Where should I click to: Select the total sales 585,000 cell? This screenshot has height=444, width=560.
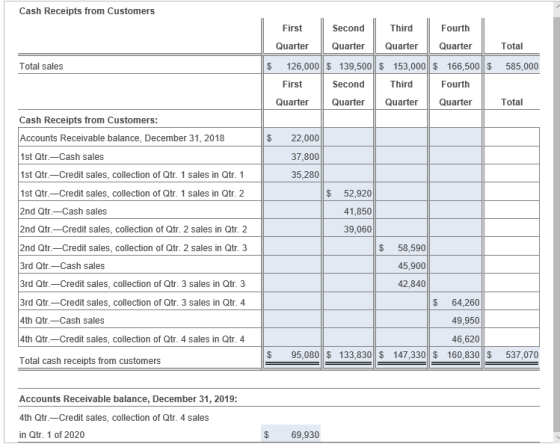coord(512,66)
